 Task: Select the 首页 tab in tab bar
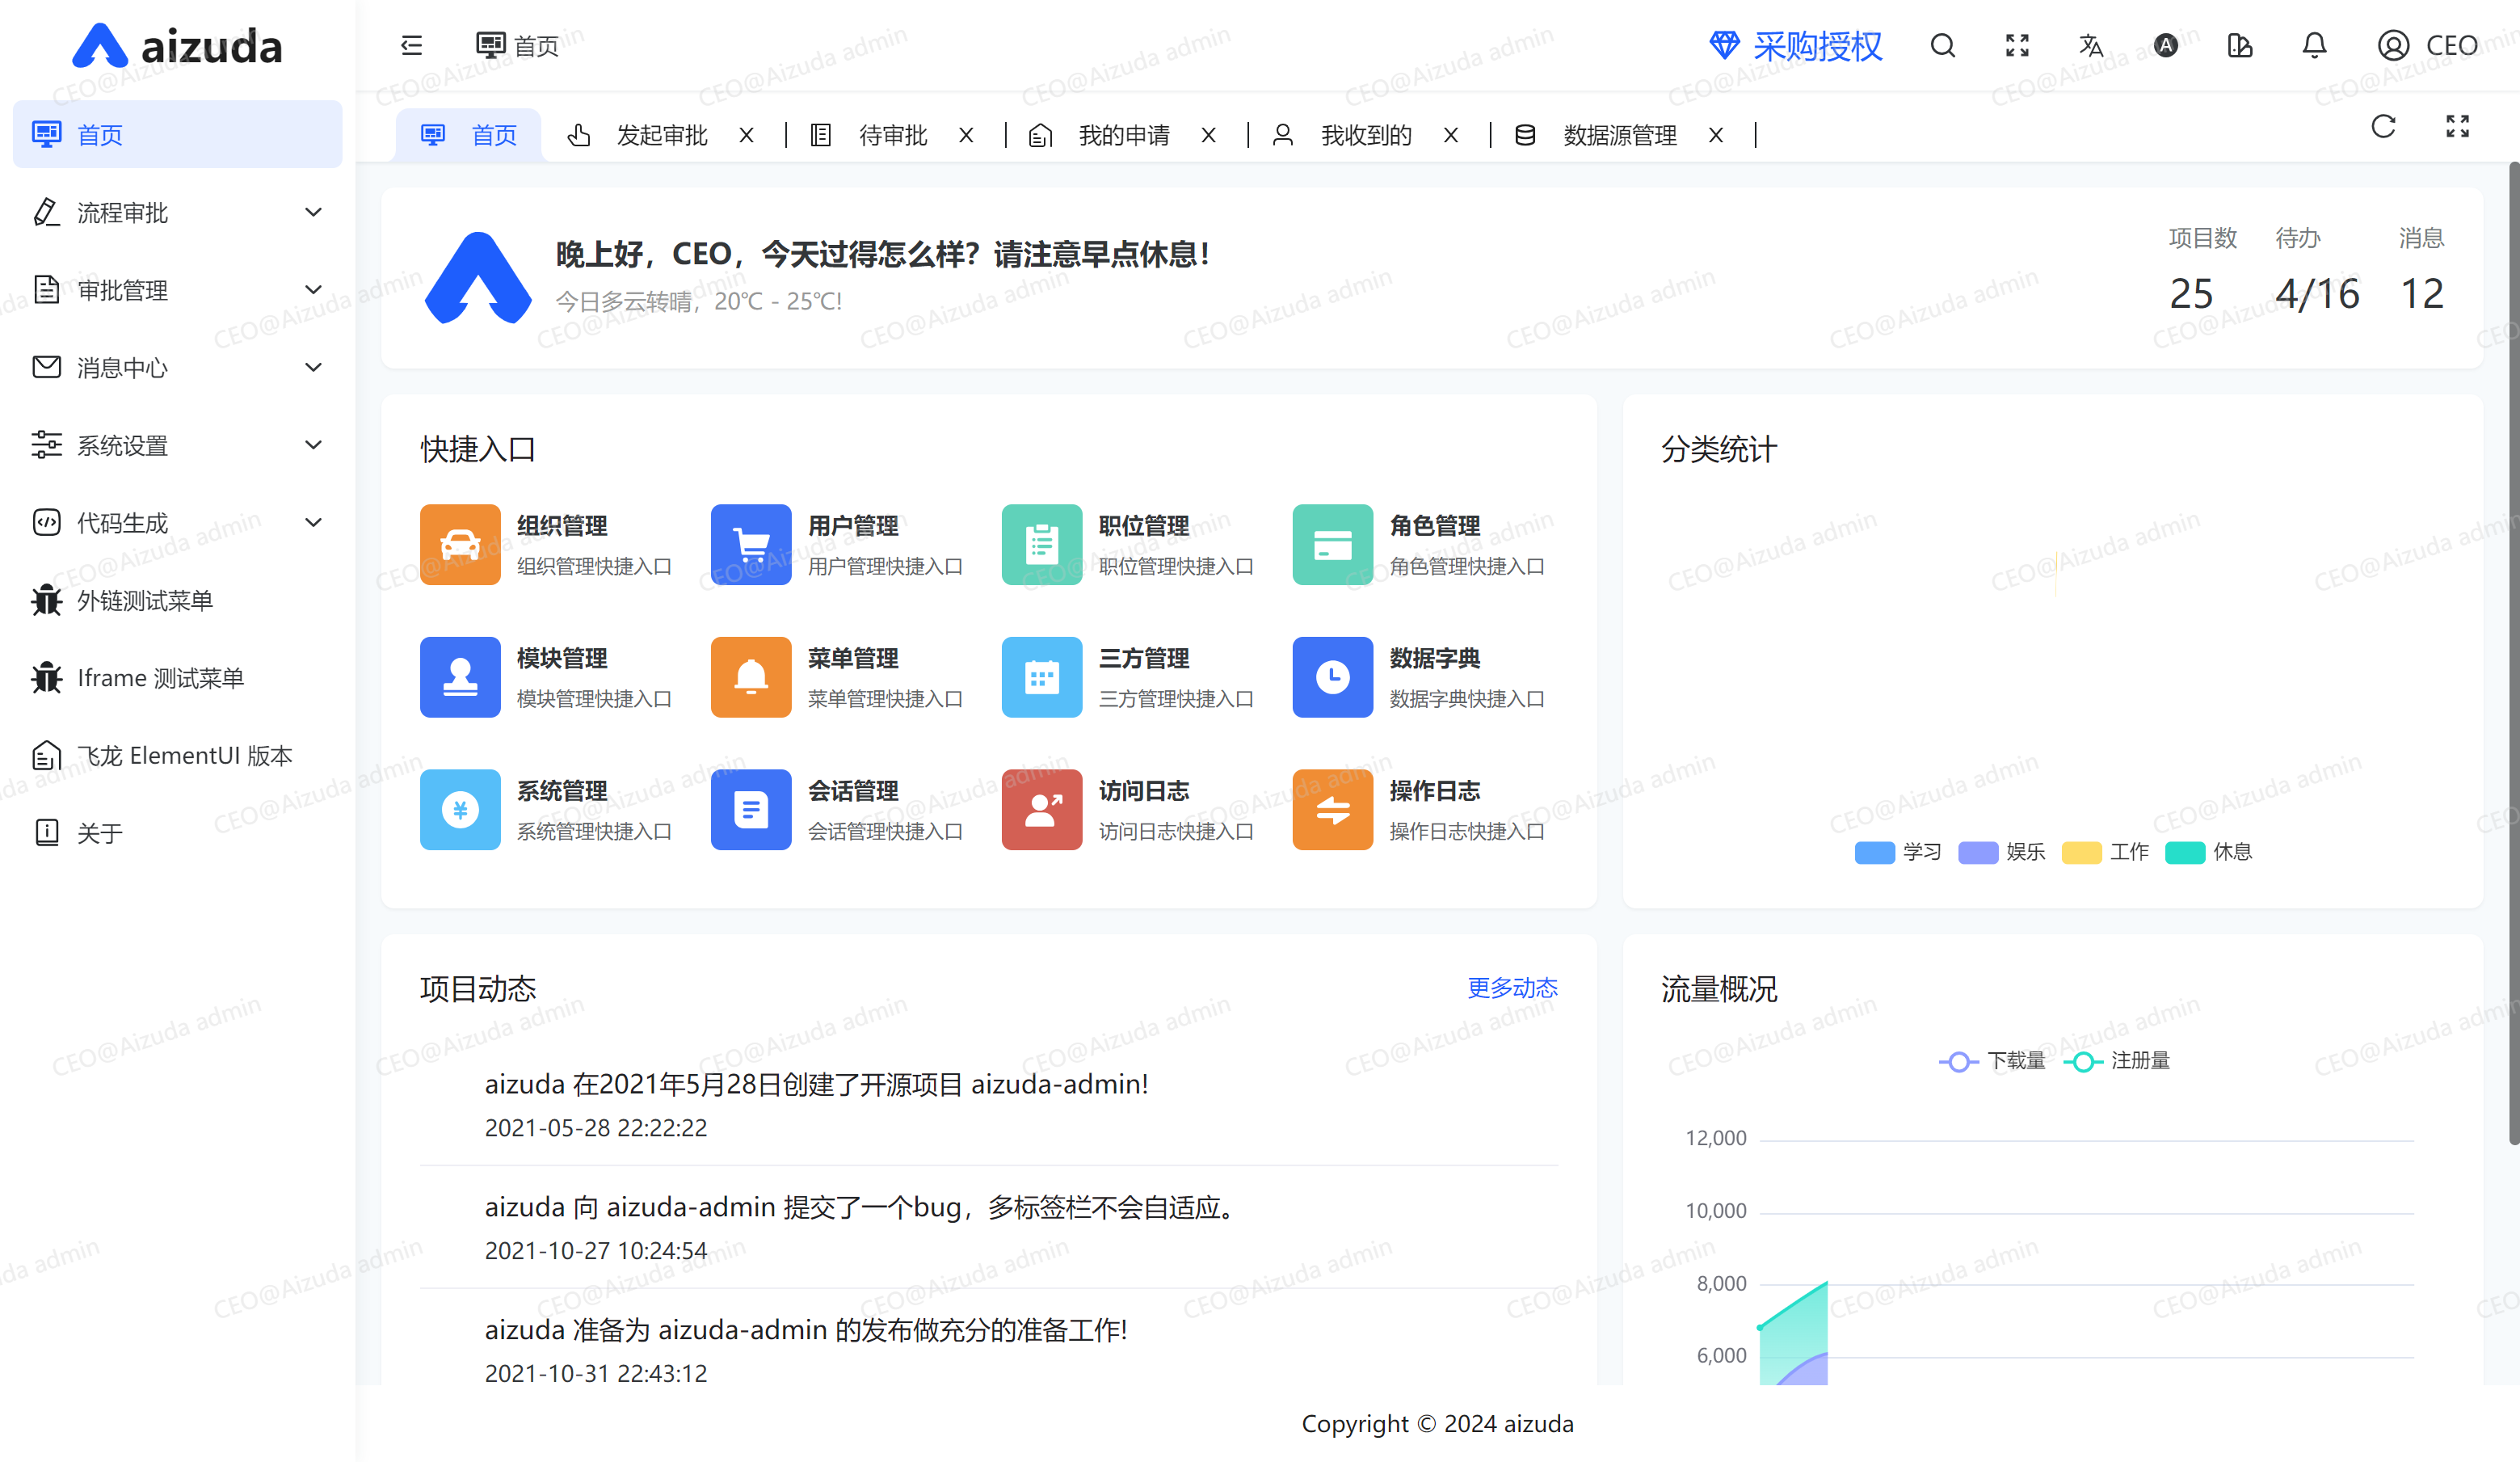(x=469, y=135)
